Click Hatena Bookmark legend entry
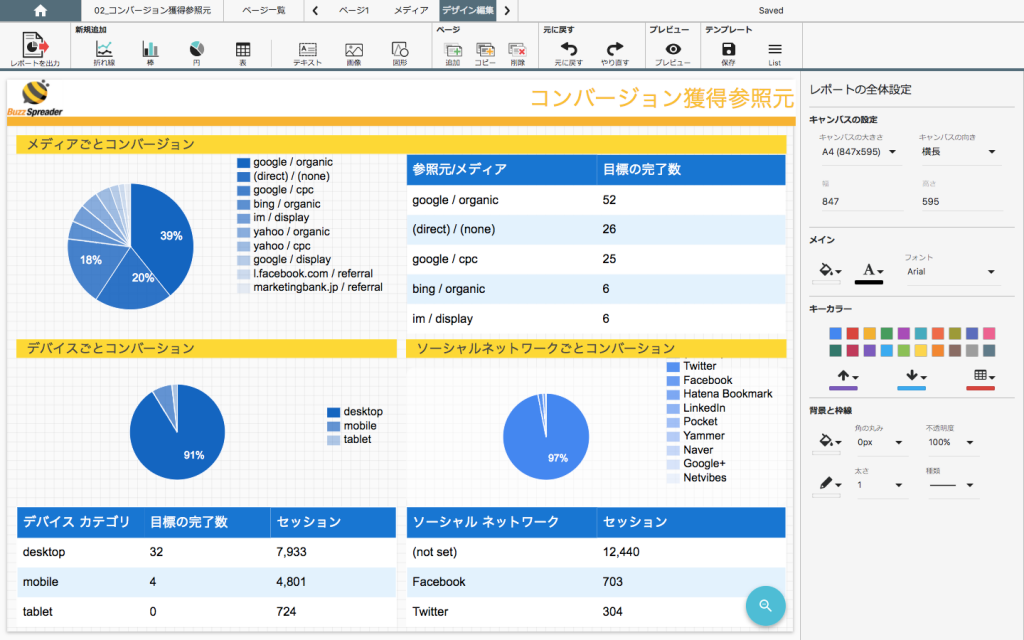 (719, 394)
